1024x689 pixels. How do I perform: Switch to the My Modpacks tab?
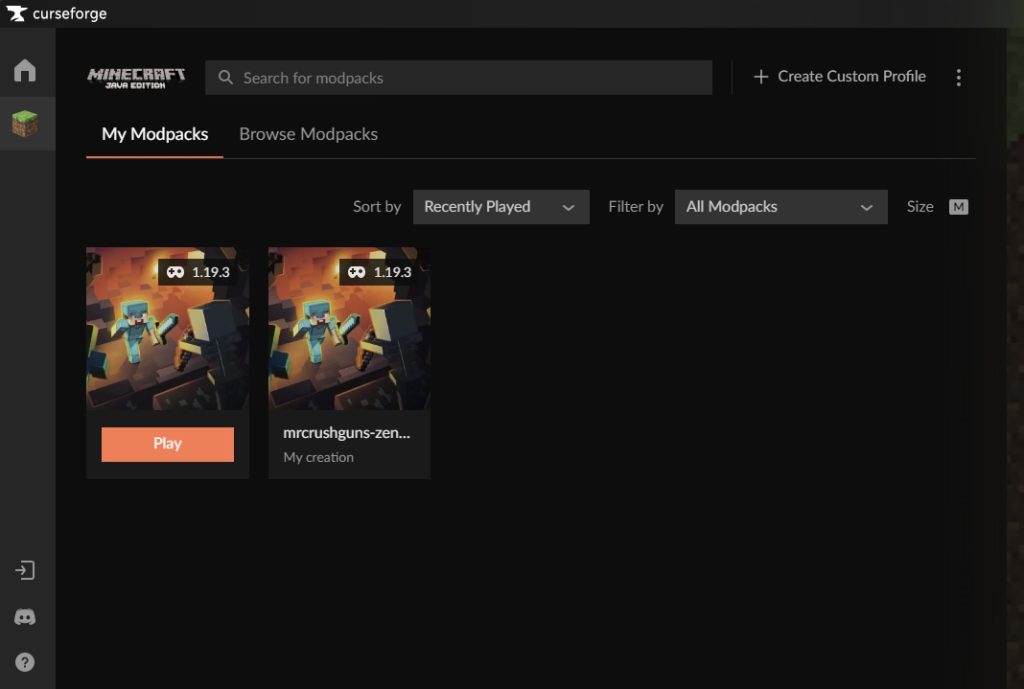[155, 134]
